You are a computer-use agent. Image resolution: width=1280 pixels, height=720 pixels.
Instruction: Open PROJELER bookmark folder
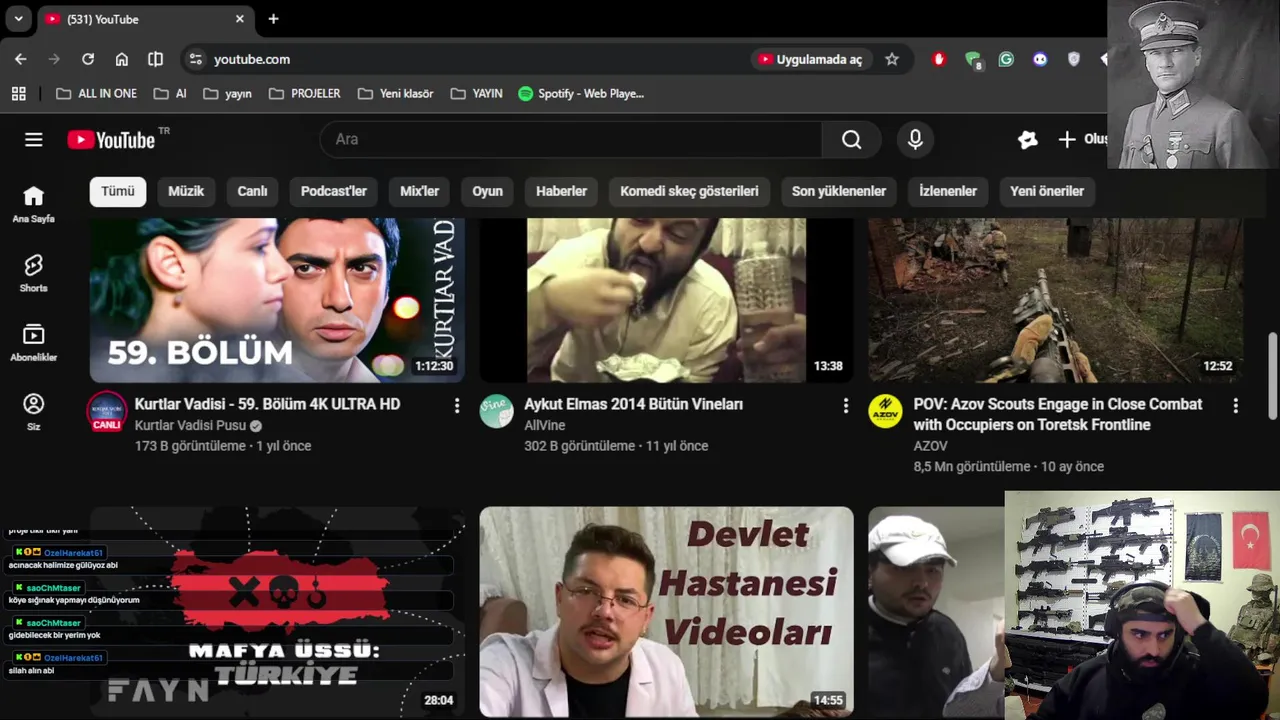pos(305,93)
